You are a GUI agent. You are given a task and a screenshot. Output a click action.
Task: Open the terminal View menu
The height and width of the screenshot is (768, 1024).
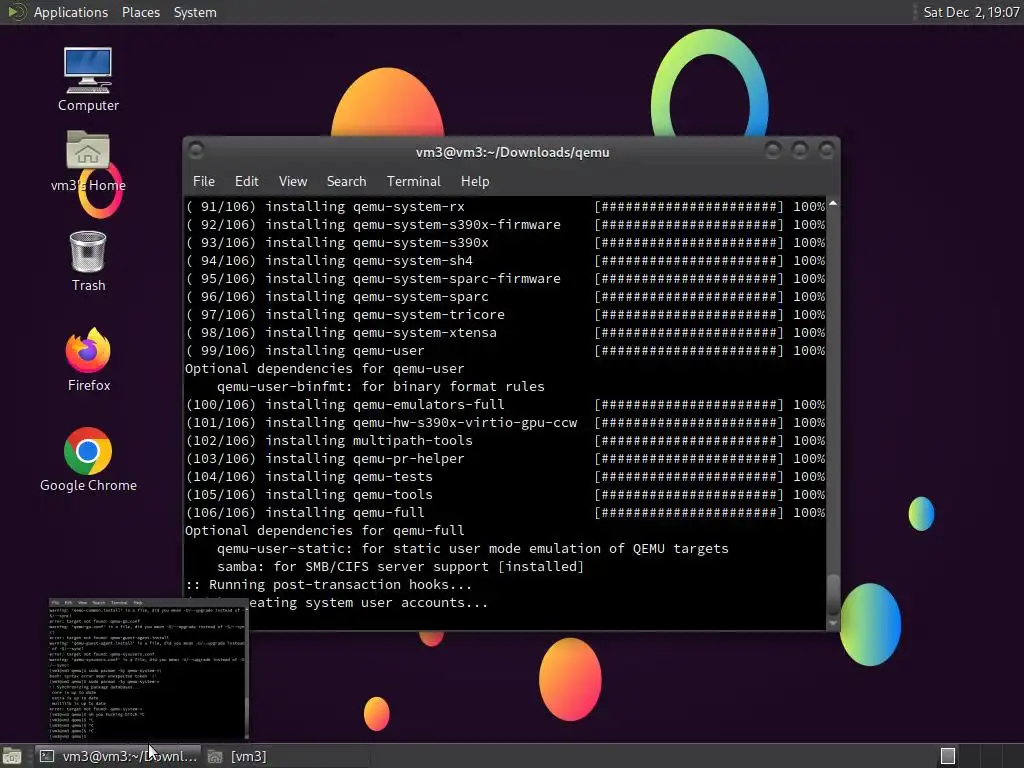[293, 182]
